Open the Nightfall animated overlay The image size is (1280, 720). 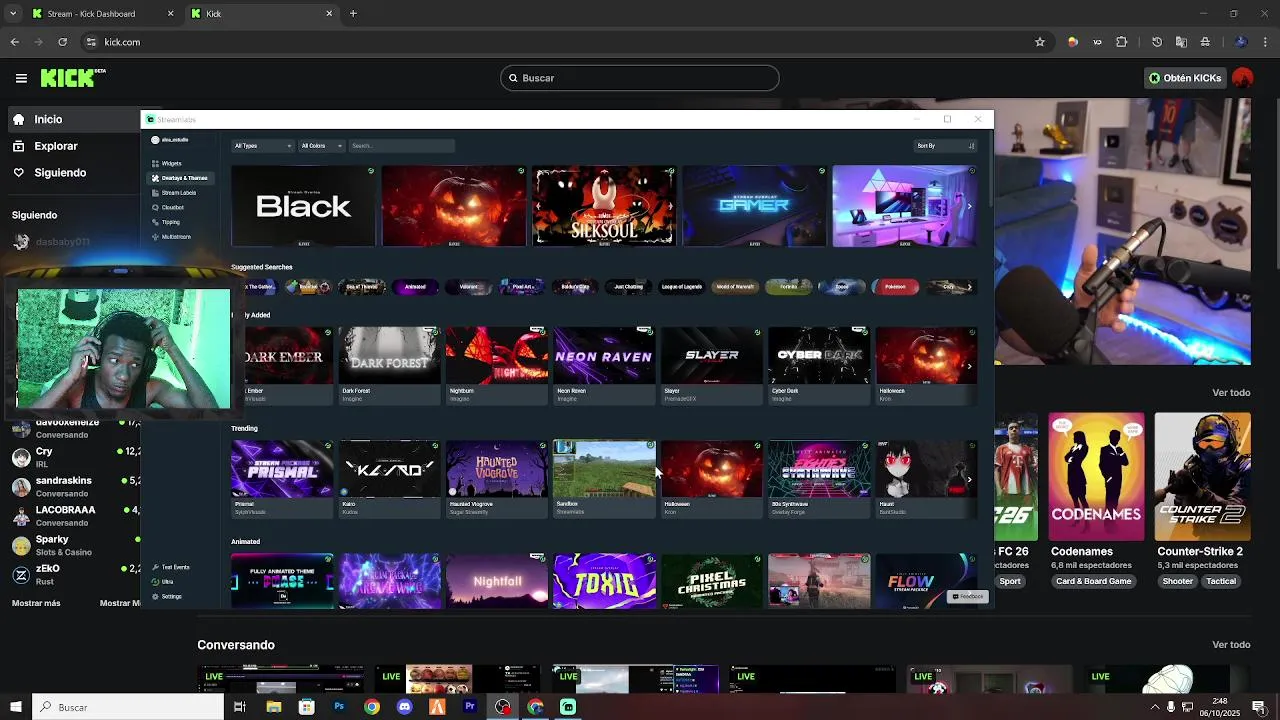(x=497, y=581)
